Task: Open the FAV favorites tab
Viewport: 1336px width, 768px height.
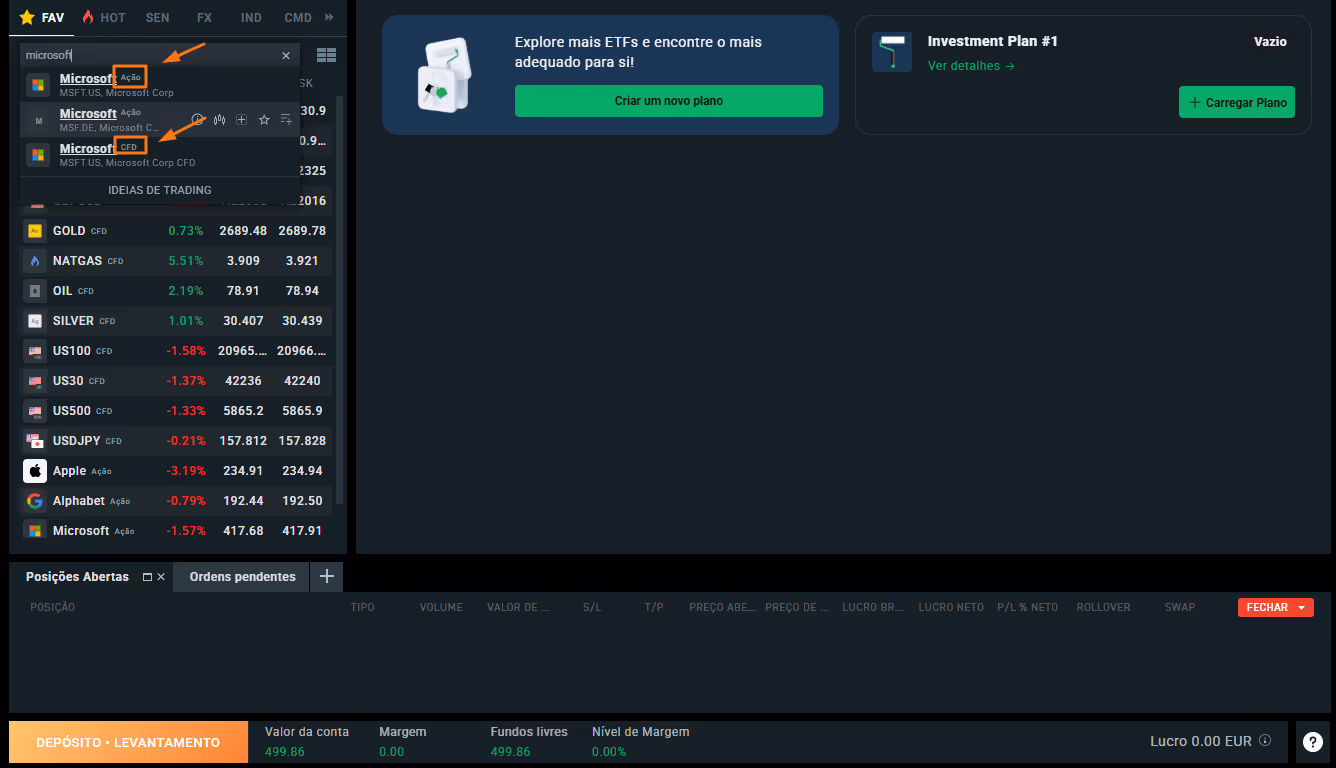Action: coord(41,18)
